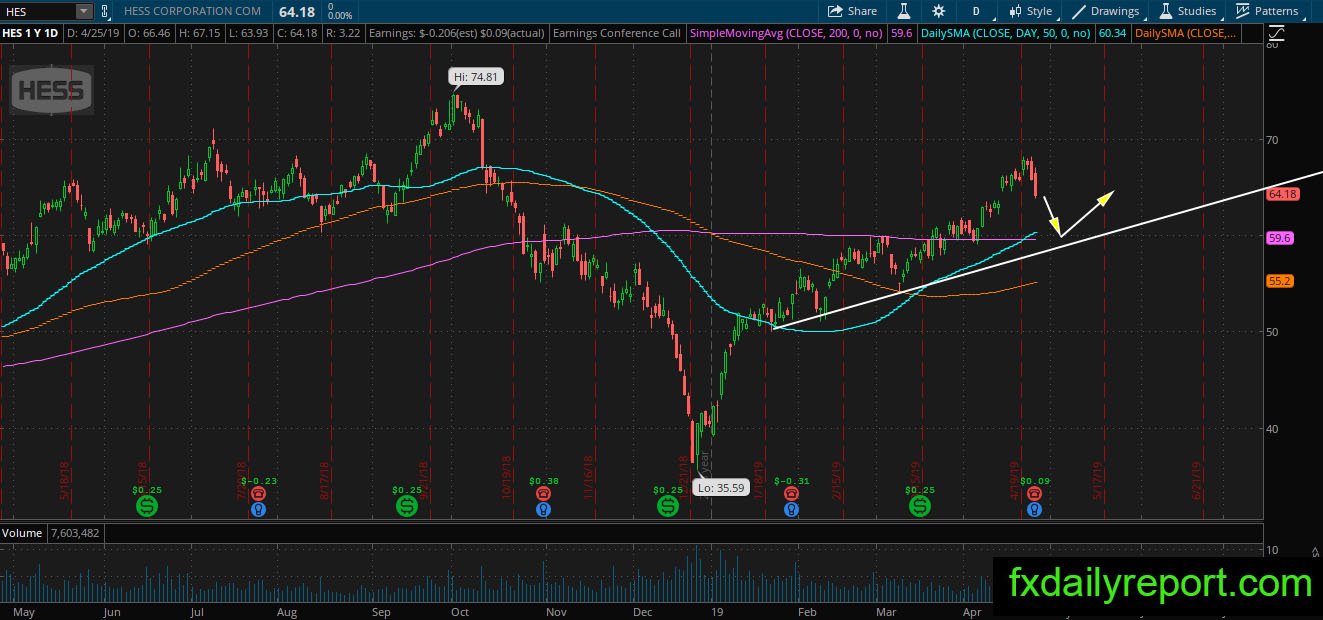
Task: Open the Patterns dropdown
Action: pos(1267,11)
